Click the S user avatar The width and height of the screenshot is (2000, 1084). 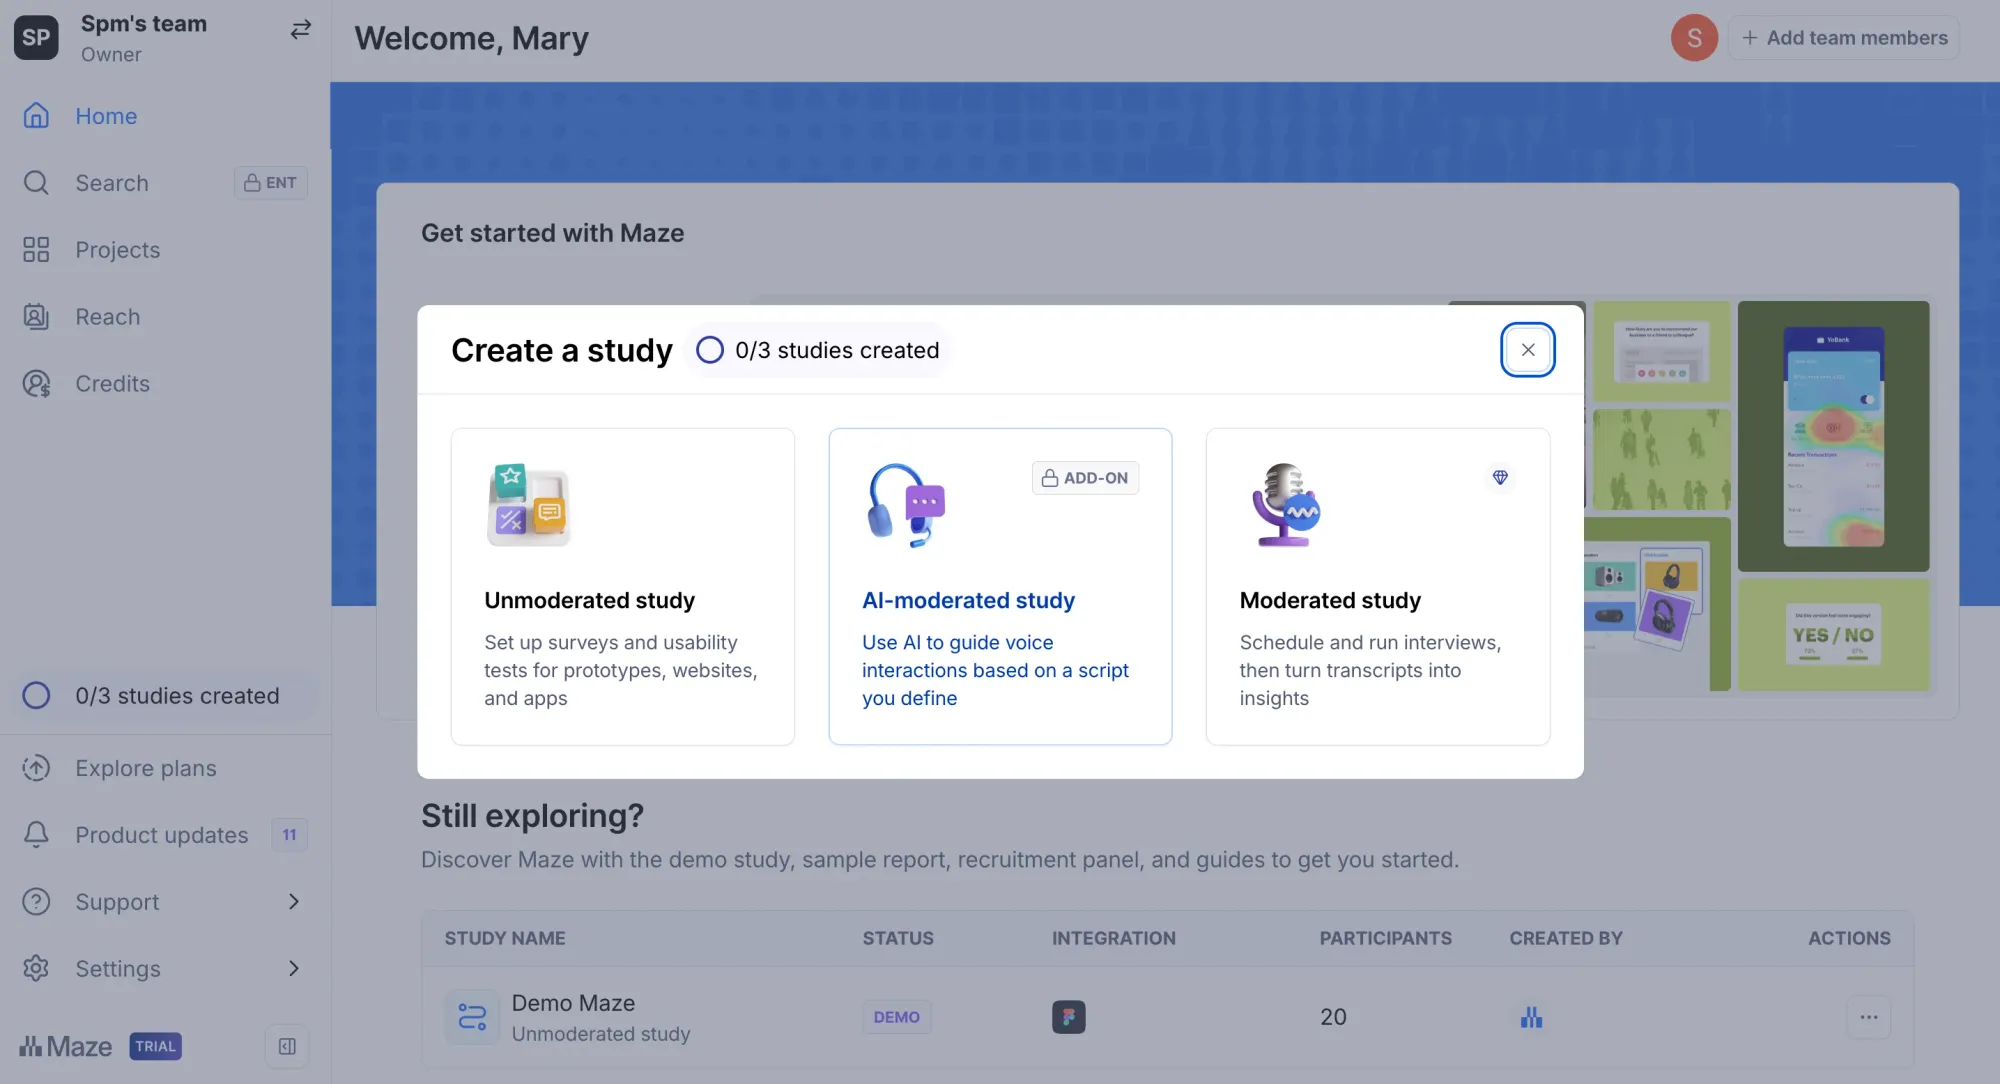click(x=1694, y=38)
